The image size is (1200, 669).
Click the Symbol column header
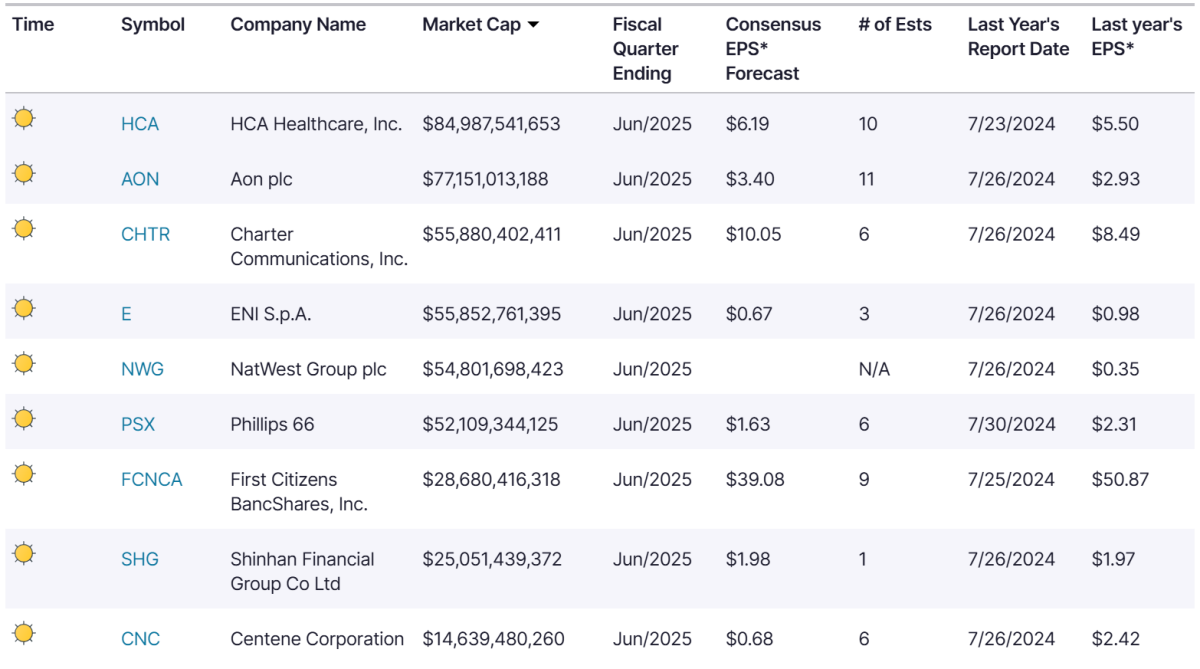click(x=153, y=25)
